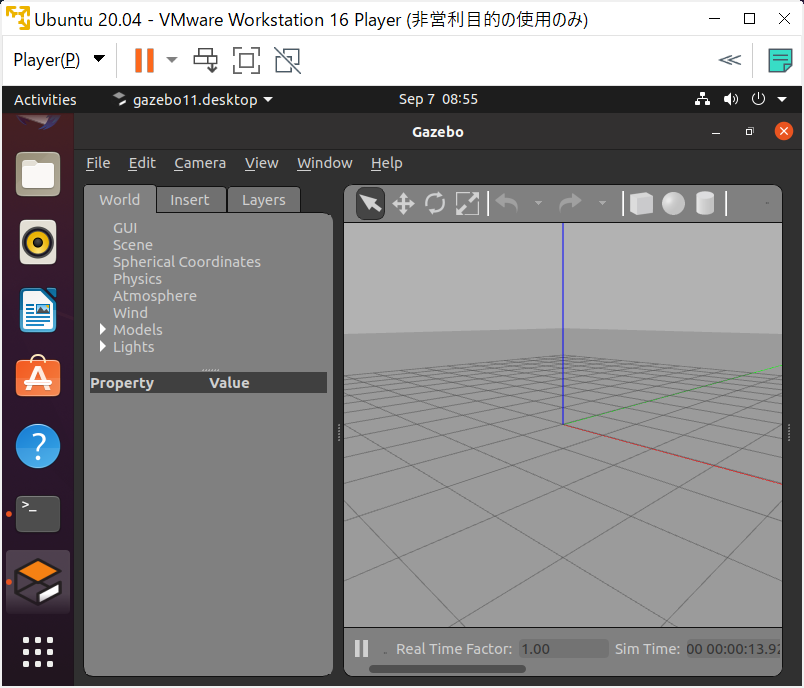Click Activities in the top bar

(45, 99)
